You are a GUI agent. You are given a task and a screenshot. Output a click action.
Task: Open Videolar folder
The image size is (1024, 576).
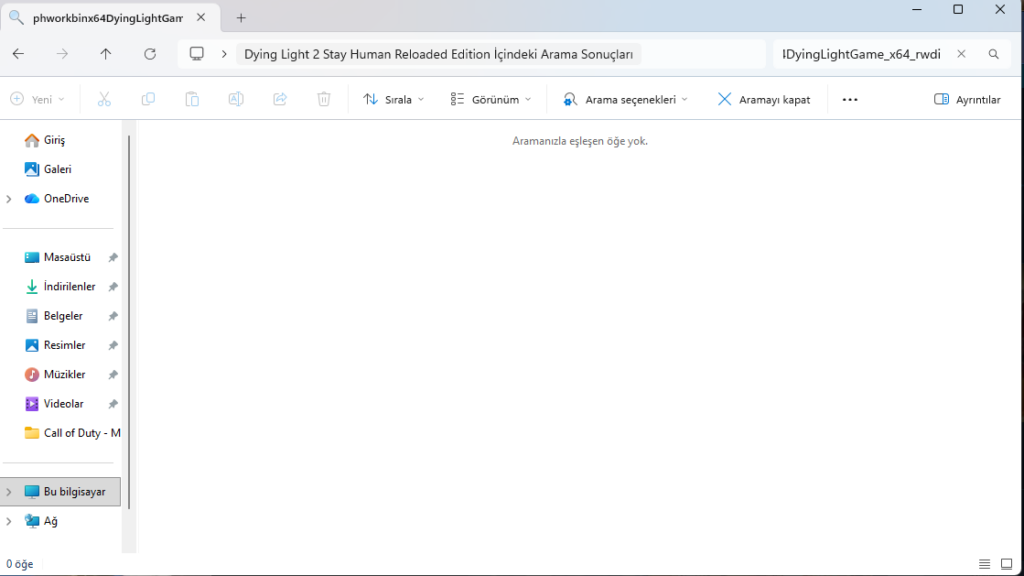tap(63, 404)
